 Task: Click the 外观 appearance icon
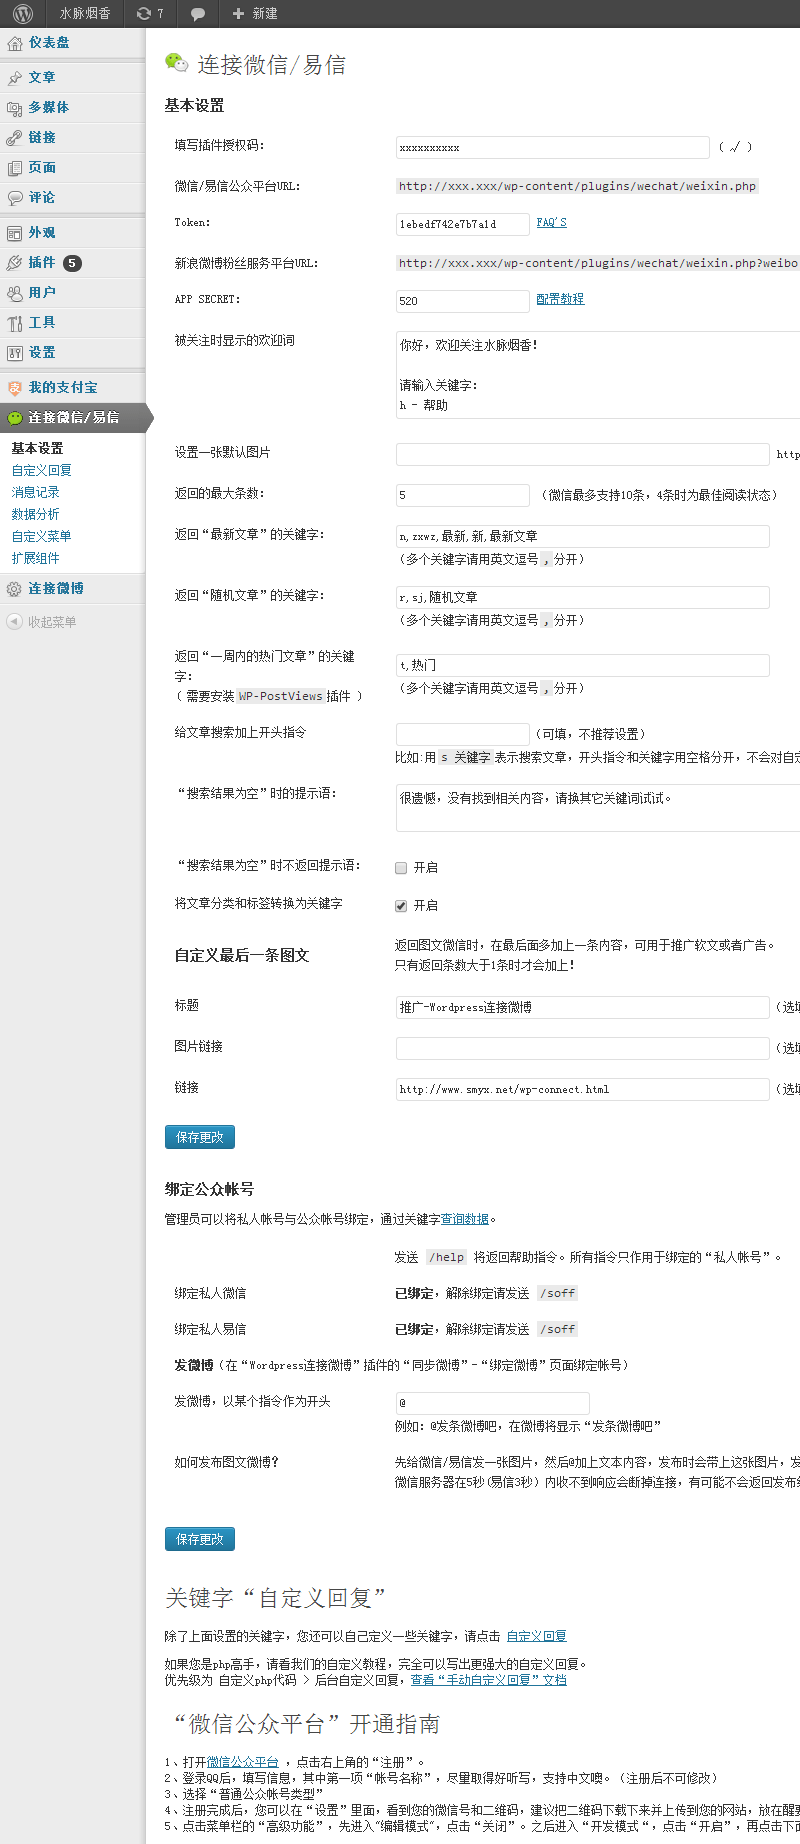click(15, 233)
